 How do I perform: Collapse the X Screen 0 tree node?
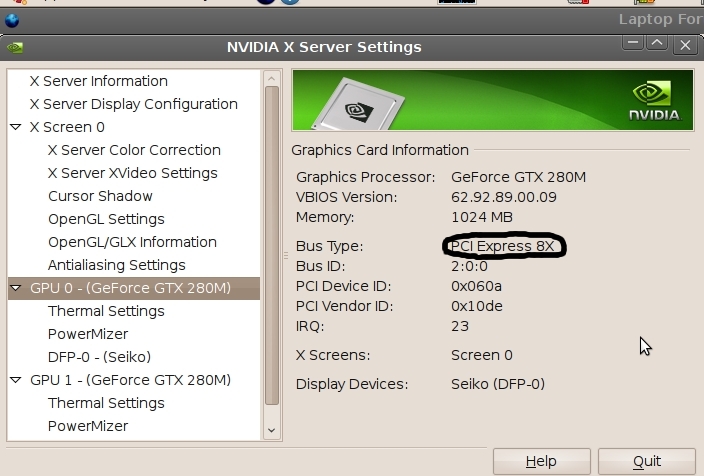click(16, 127)
